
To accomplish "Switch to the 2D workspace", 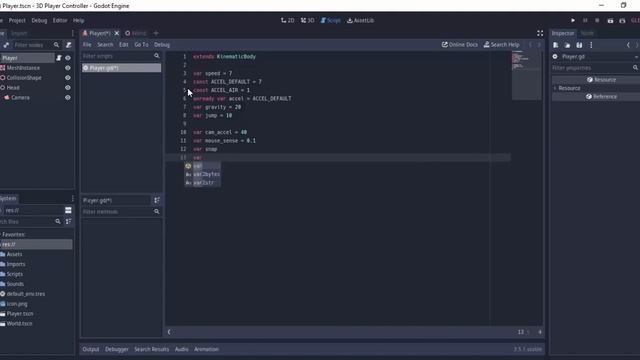I will (x=287, y=20).
